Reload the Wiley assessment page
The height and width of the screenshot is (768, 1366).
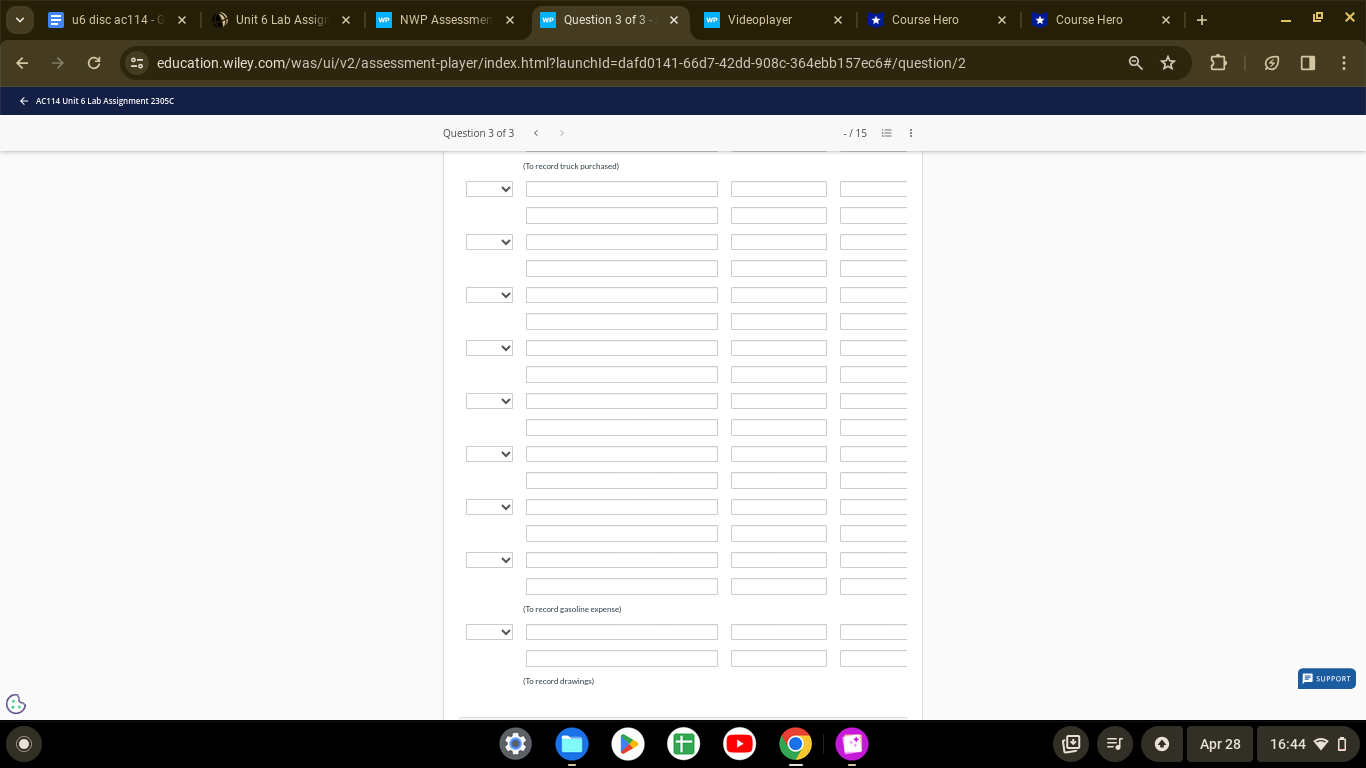point(94,63)
